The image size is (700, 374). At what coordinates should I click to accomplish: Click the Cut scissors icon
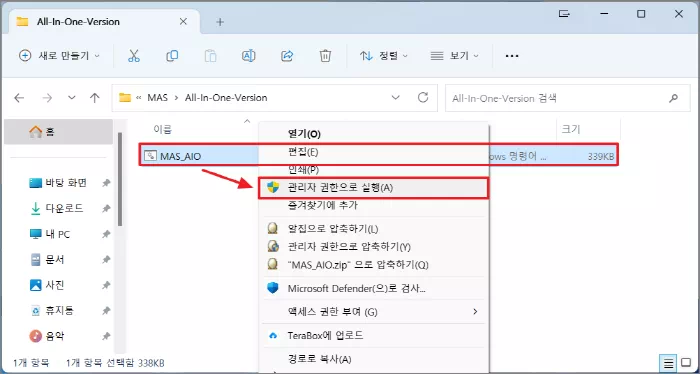pyautogui.click(x=133, y=56)
